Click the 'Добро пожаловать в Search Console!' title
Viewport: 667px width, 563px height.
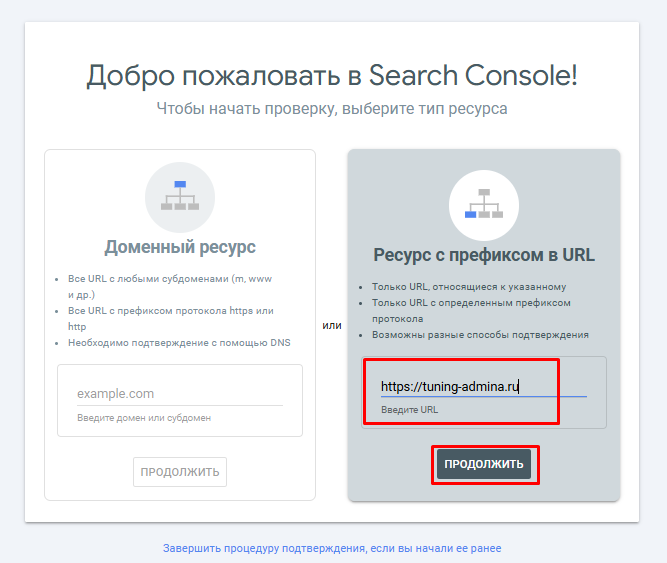click(x=332, y=76)
